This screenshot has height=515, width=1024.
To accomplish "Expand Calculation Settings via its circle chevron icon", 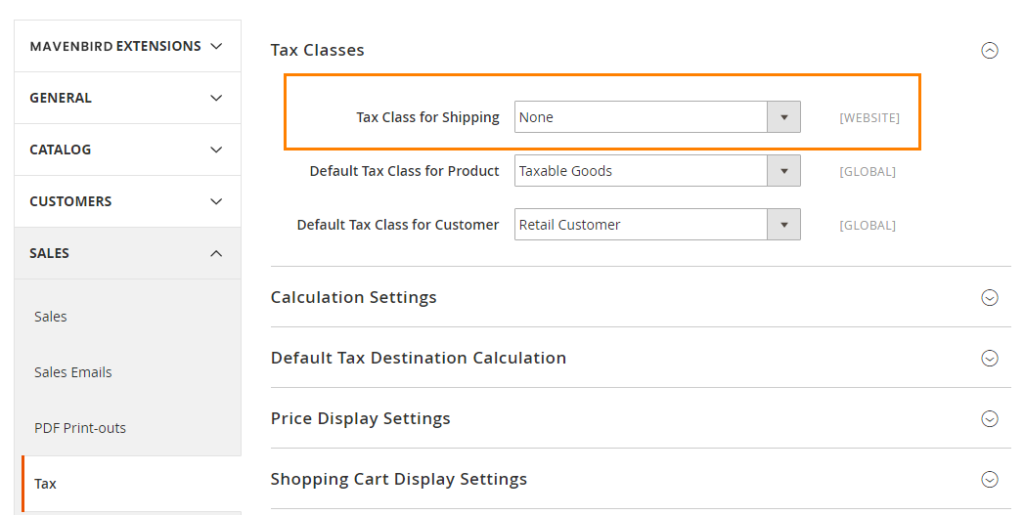I will tap(989, 297).
